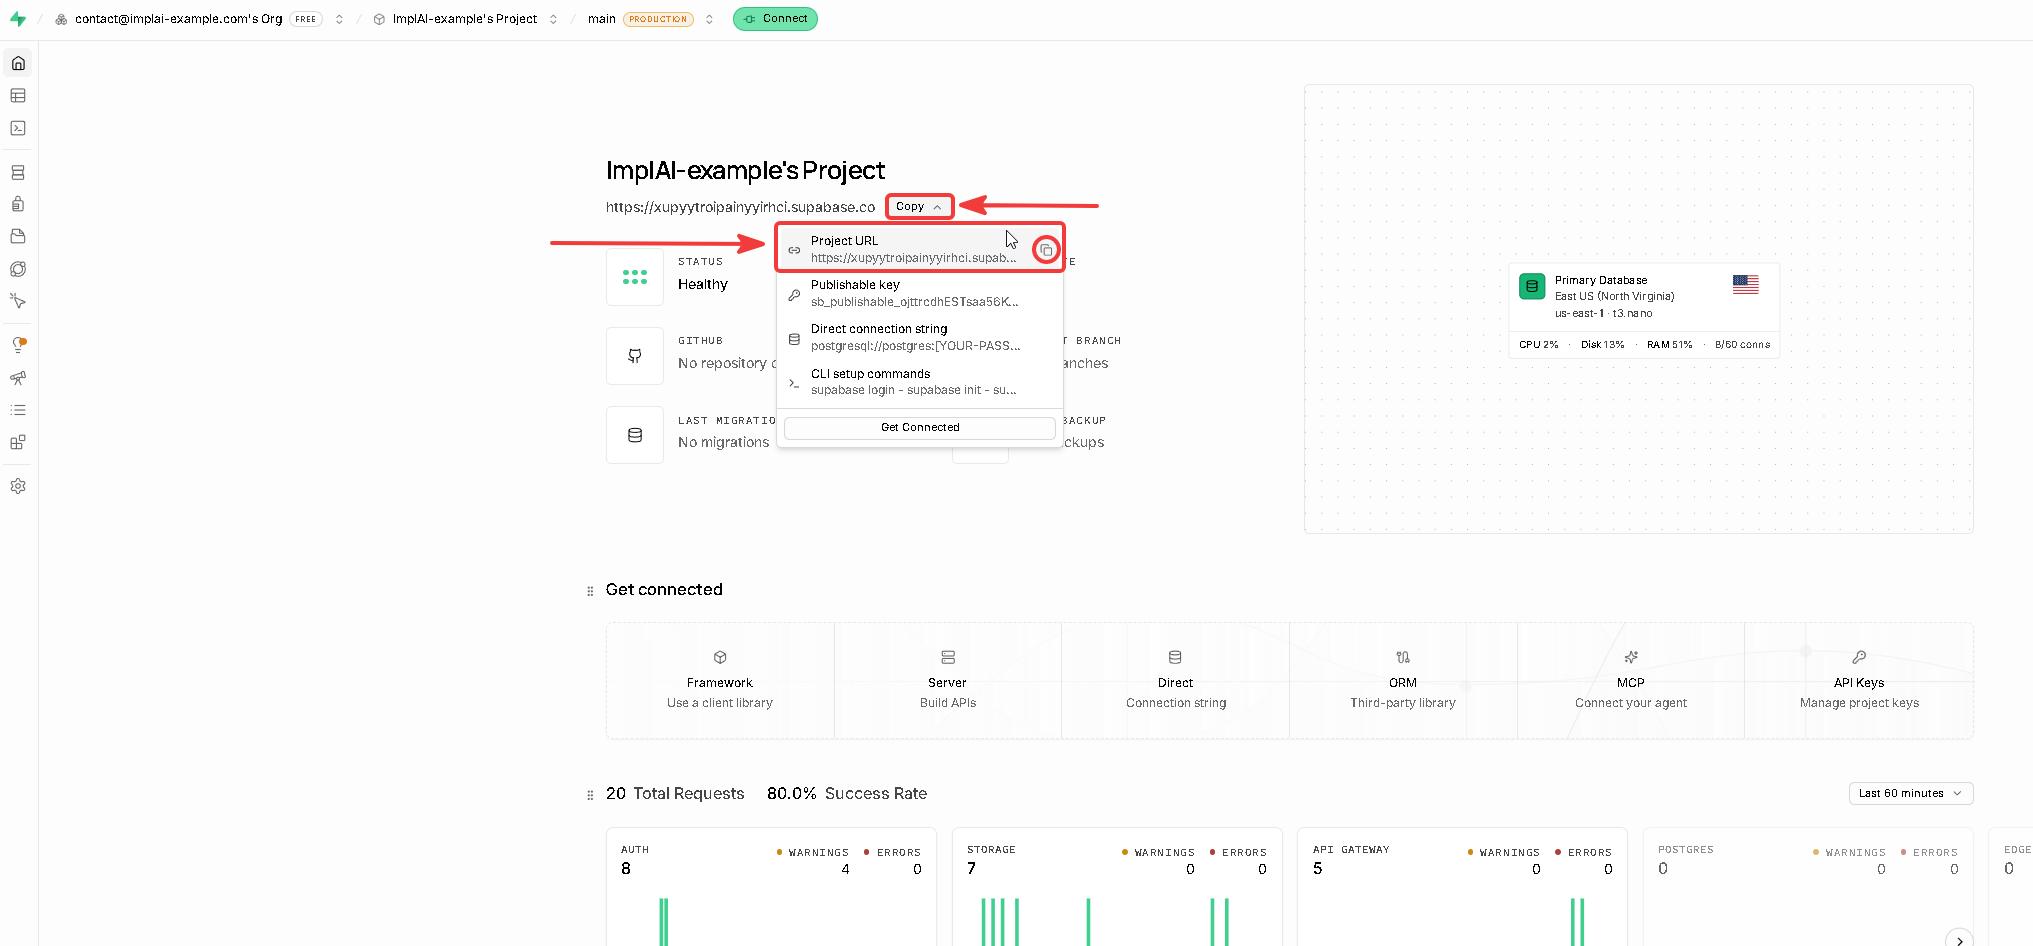Open the Framework client library card
The height and width of the screenshot is (946, 2033).
pyautogui.click(x=720, y=681)
